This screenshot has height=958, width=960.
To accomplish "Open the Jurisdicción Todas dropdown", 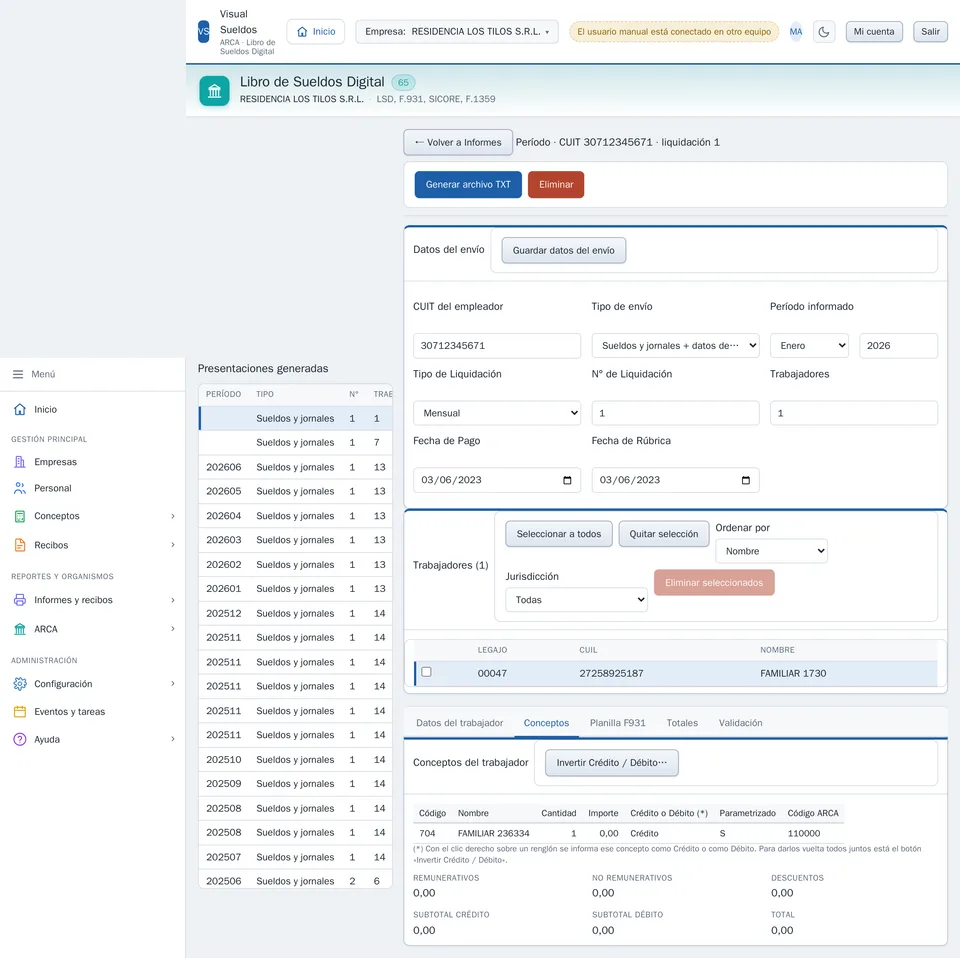I will pyautogui.click(x=576, y=600).
